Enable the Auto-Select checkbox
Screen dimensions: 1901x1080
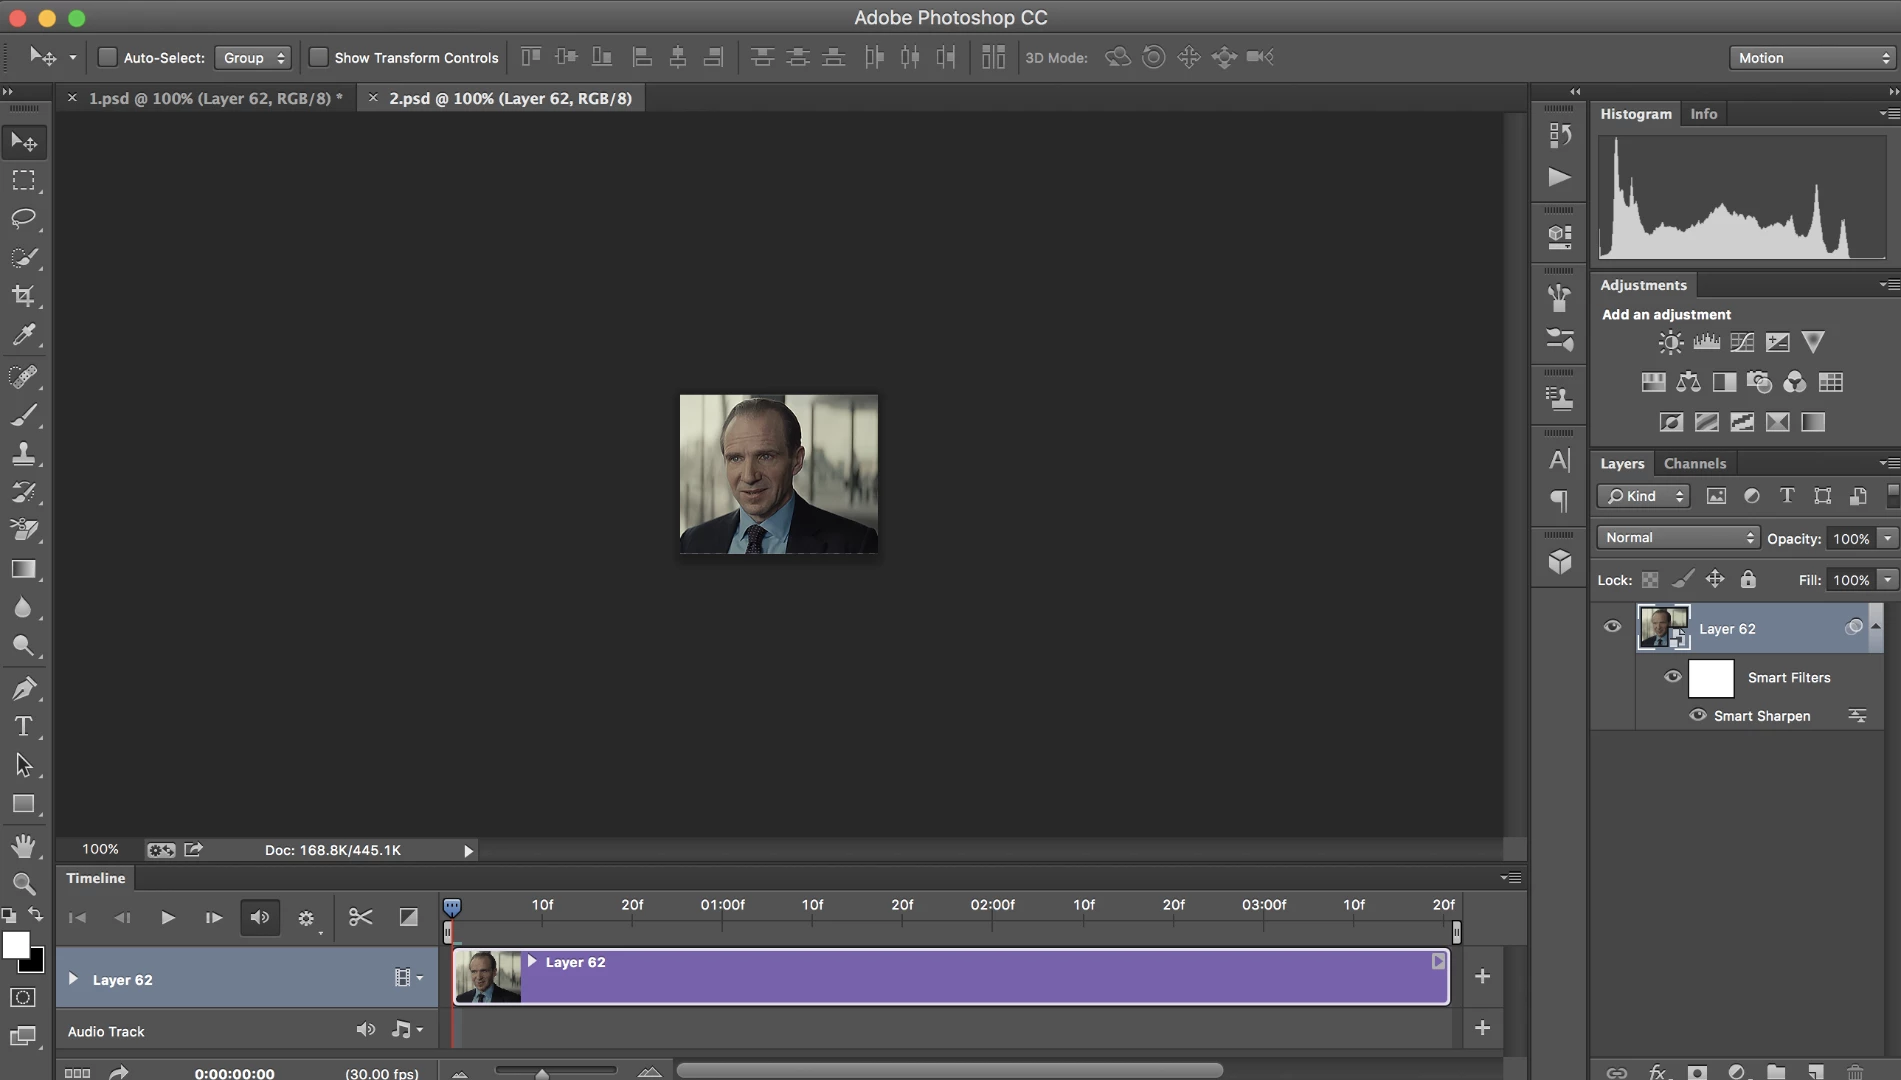[x=107, y=58]
